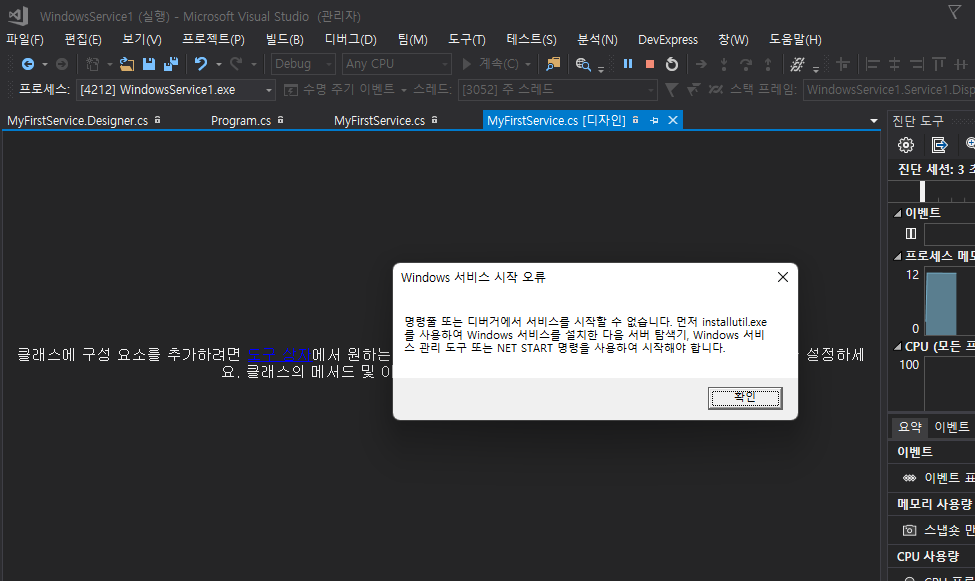Open the 수명 주기 이벤트 dropdown
Screen dimensions: 975x581
coord(403,91)
